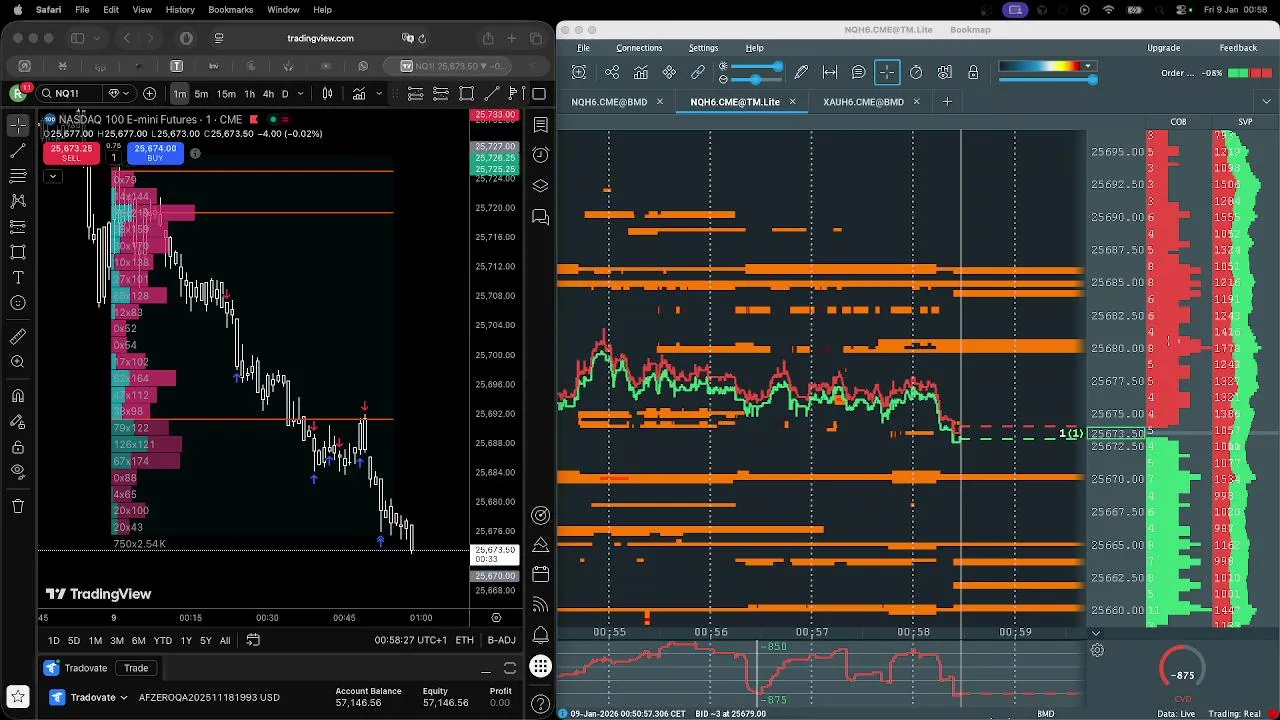Toggle TradingView fullscreen rectangle icon
Image resolution: width=1280 pixels, height=720 pixels.
[x=539, y=94]
